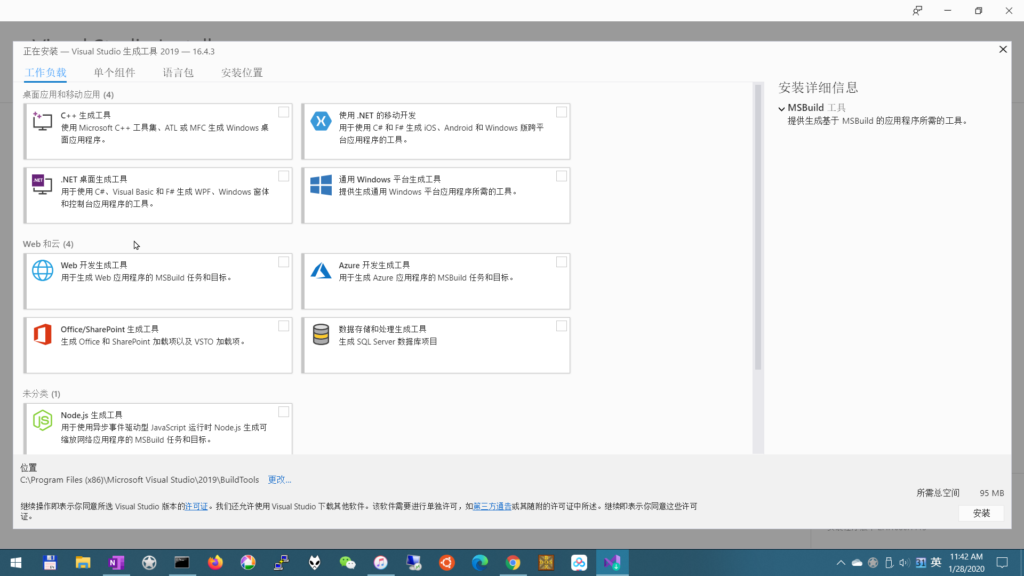
Task: Show hidden system tray icons
Action: click(839, 563)
